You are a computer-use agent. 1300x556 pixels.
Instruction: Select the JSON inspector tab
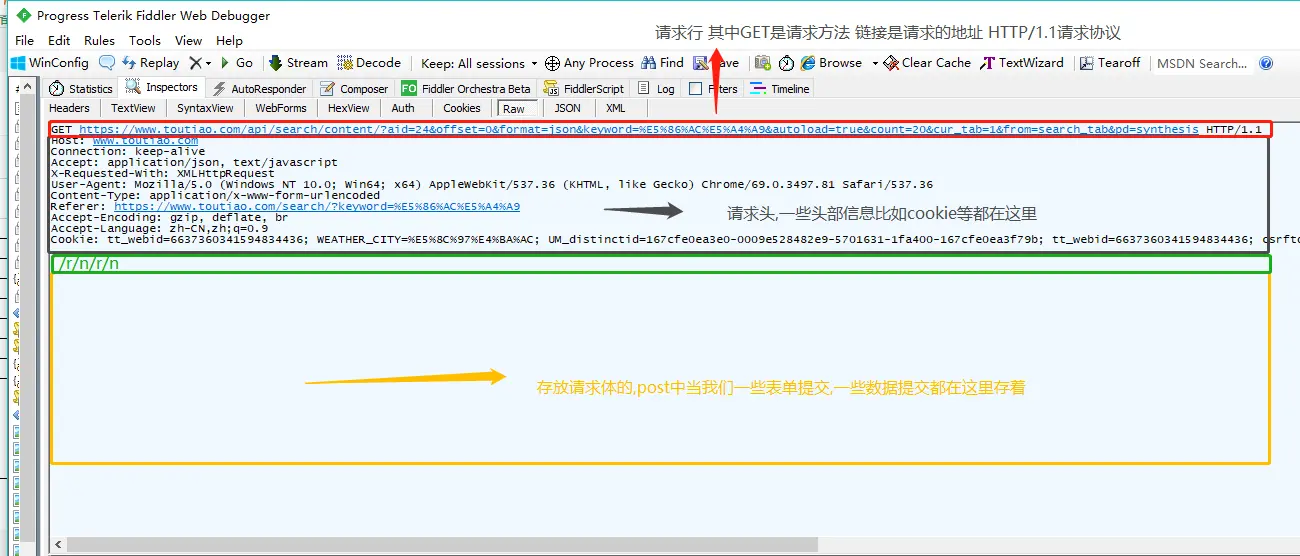(568, 108)
